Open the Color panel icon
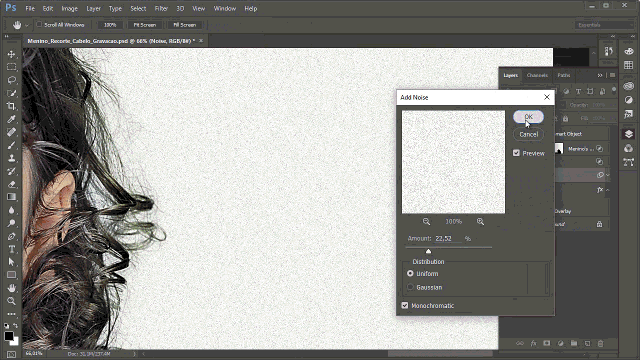 point(629,51)
